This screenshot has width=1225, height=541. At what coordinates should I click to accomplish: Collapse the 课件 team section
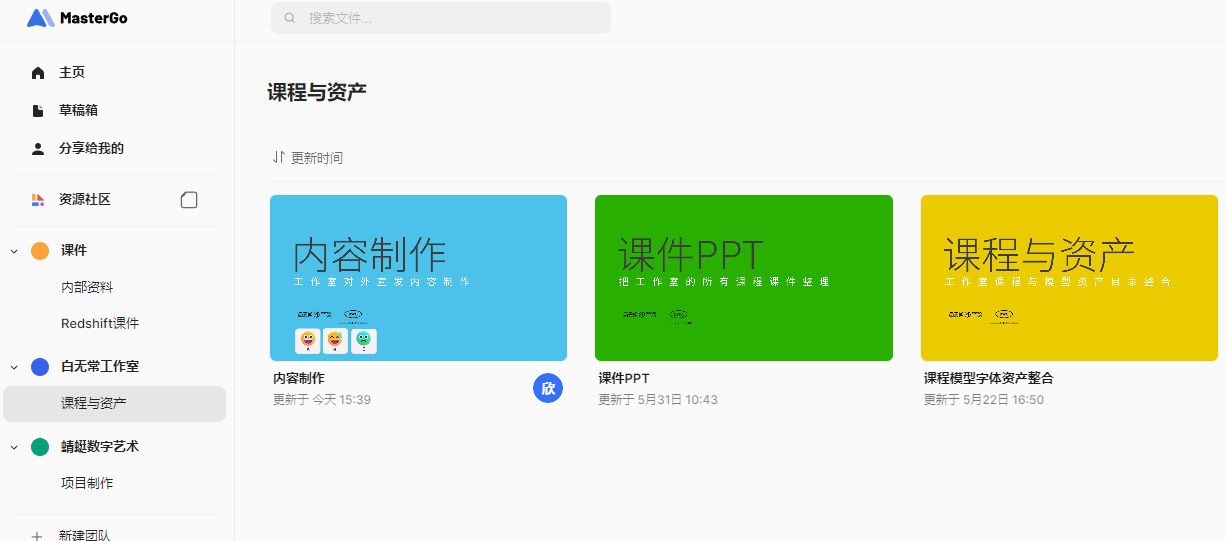(x=14, y=251)
